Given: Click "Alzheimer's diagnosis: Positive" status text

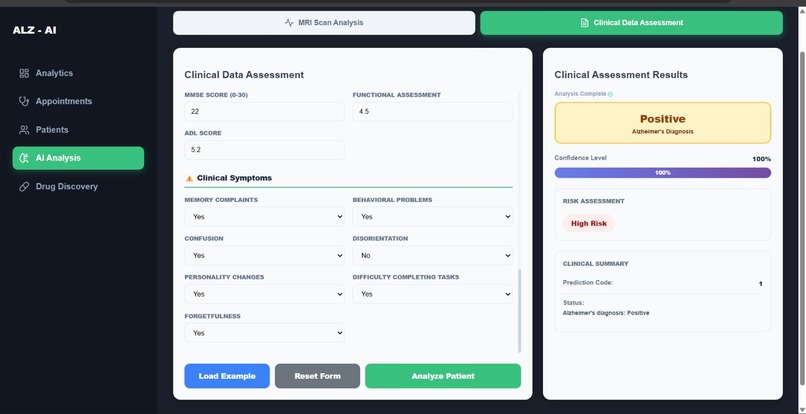Looking at the screenshot, I should 606,313.
